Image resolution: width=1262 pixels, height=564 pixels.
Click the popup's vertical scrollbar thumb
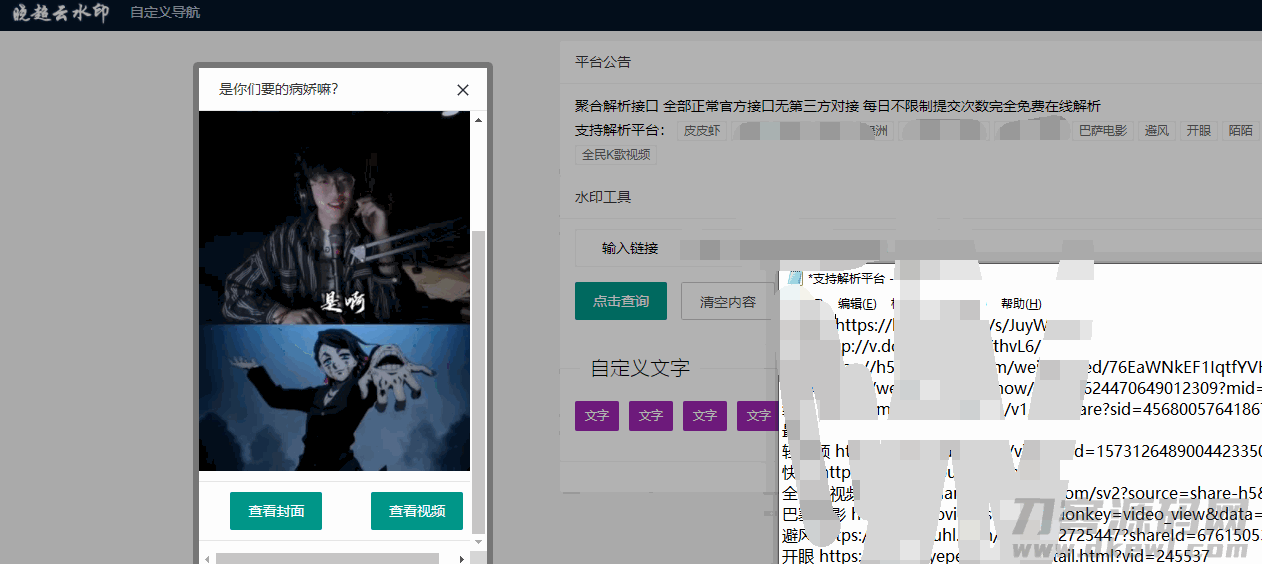coord(478,380)
